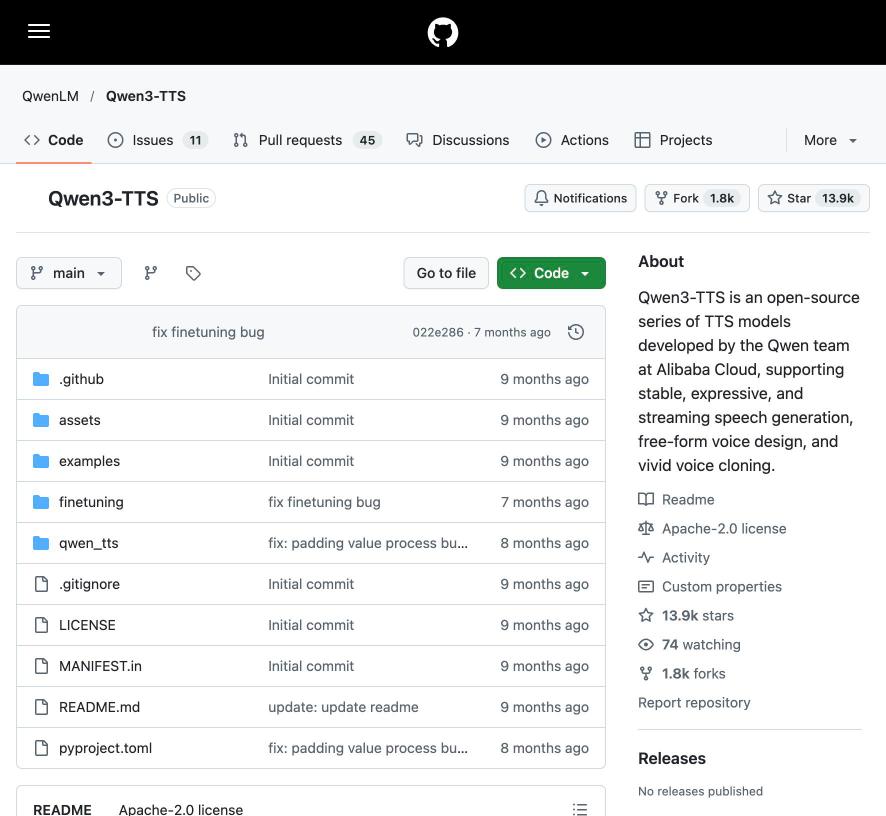
Task: Open the examples folder name
Action: tap(89, 461)
